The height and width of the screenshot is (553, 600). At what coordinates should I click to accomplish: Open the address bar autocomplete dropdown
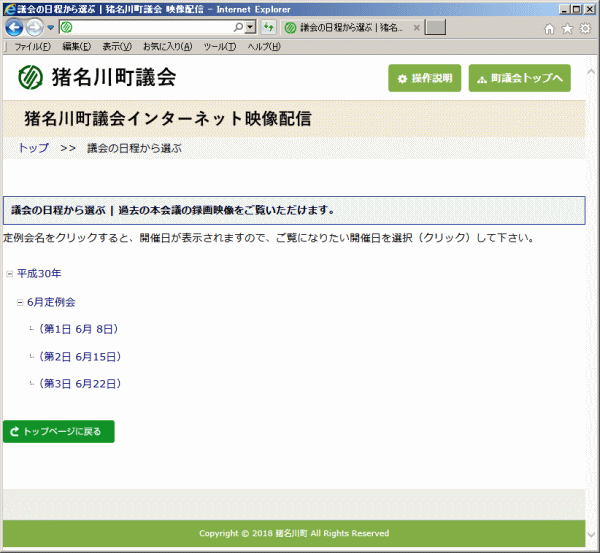[x=250, y=27]
